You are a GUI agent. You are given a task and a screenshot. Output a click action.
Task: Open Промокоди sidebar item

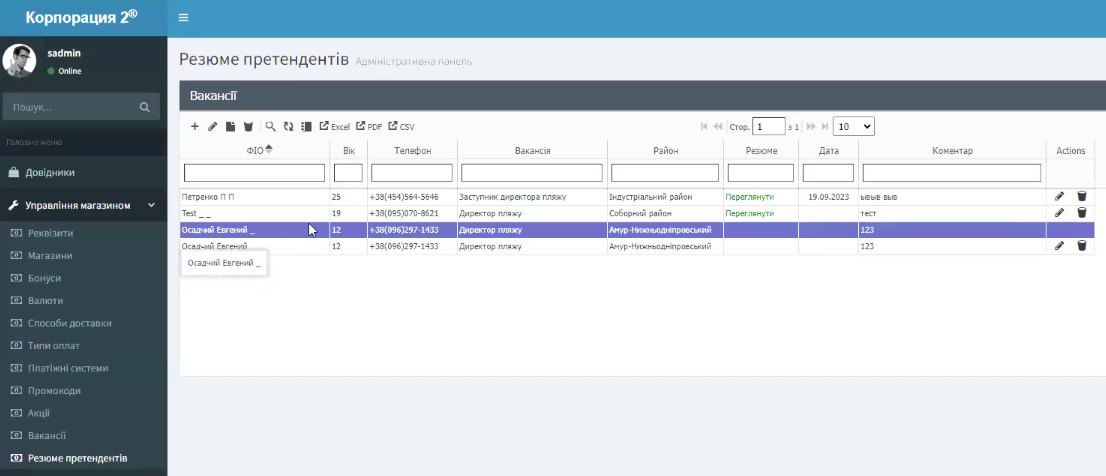[x=54, y=391]
